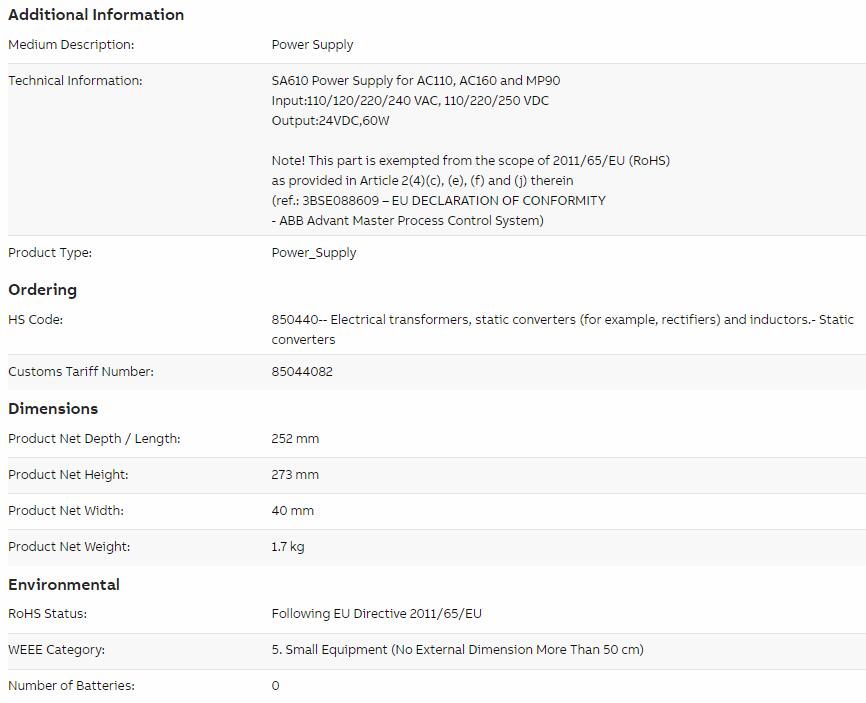Click the Input voltage specification line
866x703 pixels.
(x=410, y=101)
